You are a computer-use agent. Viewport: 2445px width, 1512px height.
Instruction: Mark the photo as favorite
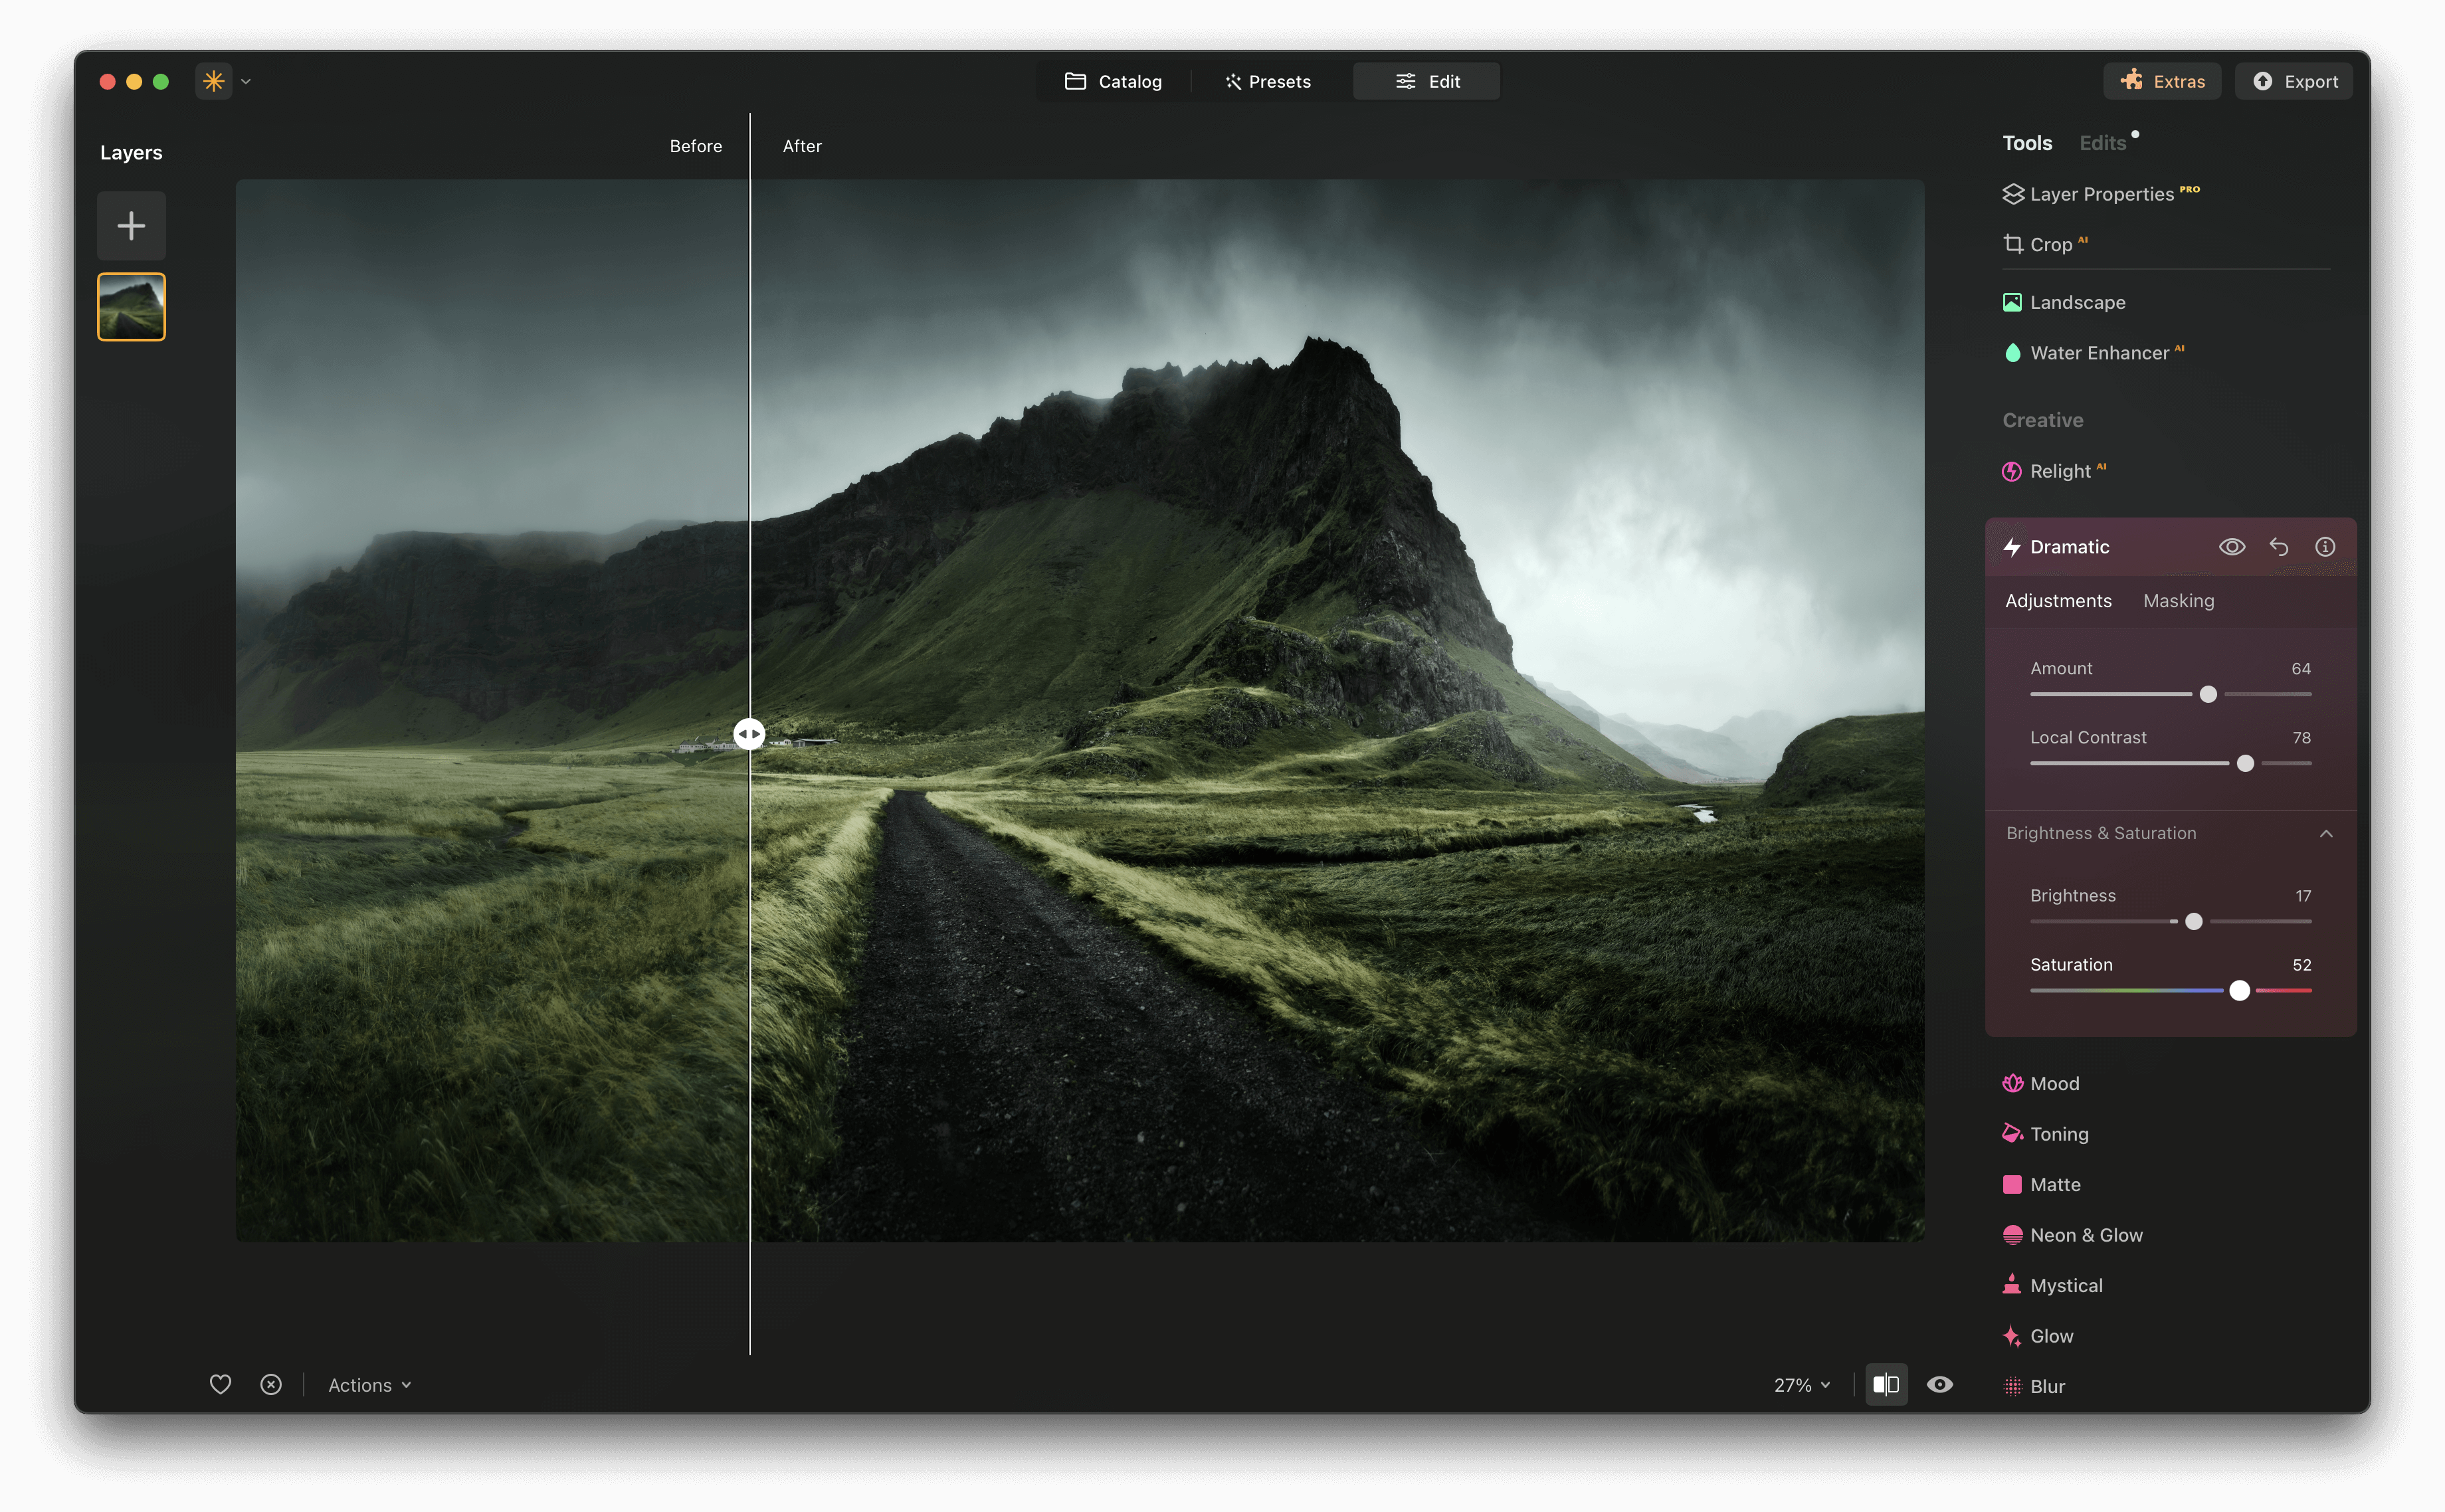pos(220,1385)
